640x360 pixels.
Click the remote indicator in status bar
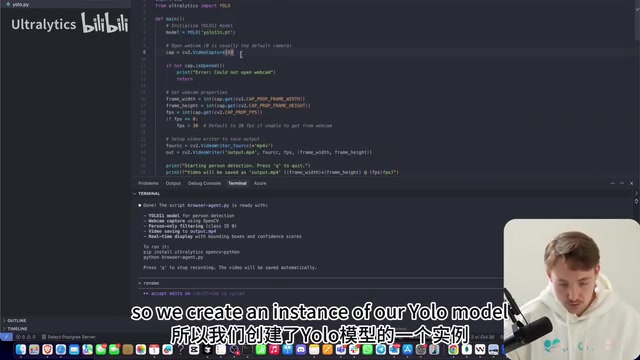[x=6, y=337]
